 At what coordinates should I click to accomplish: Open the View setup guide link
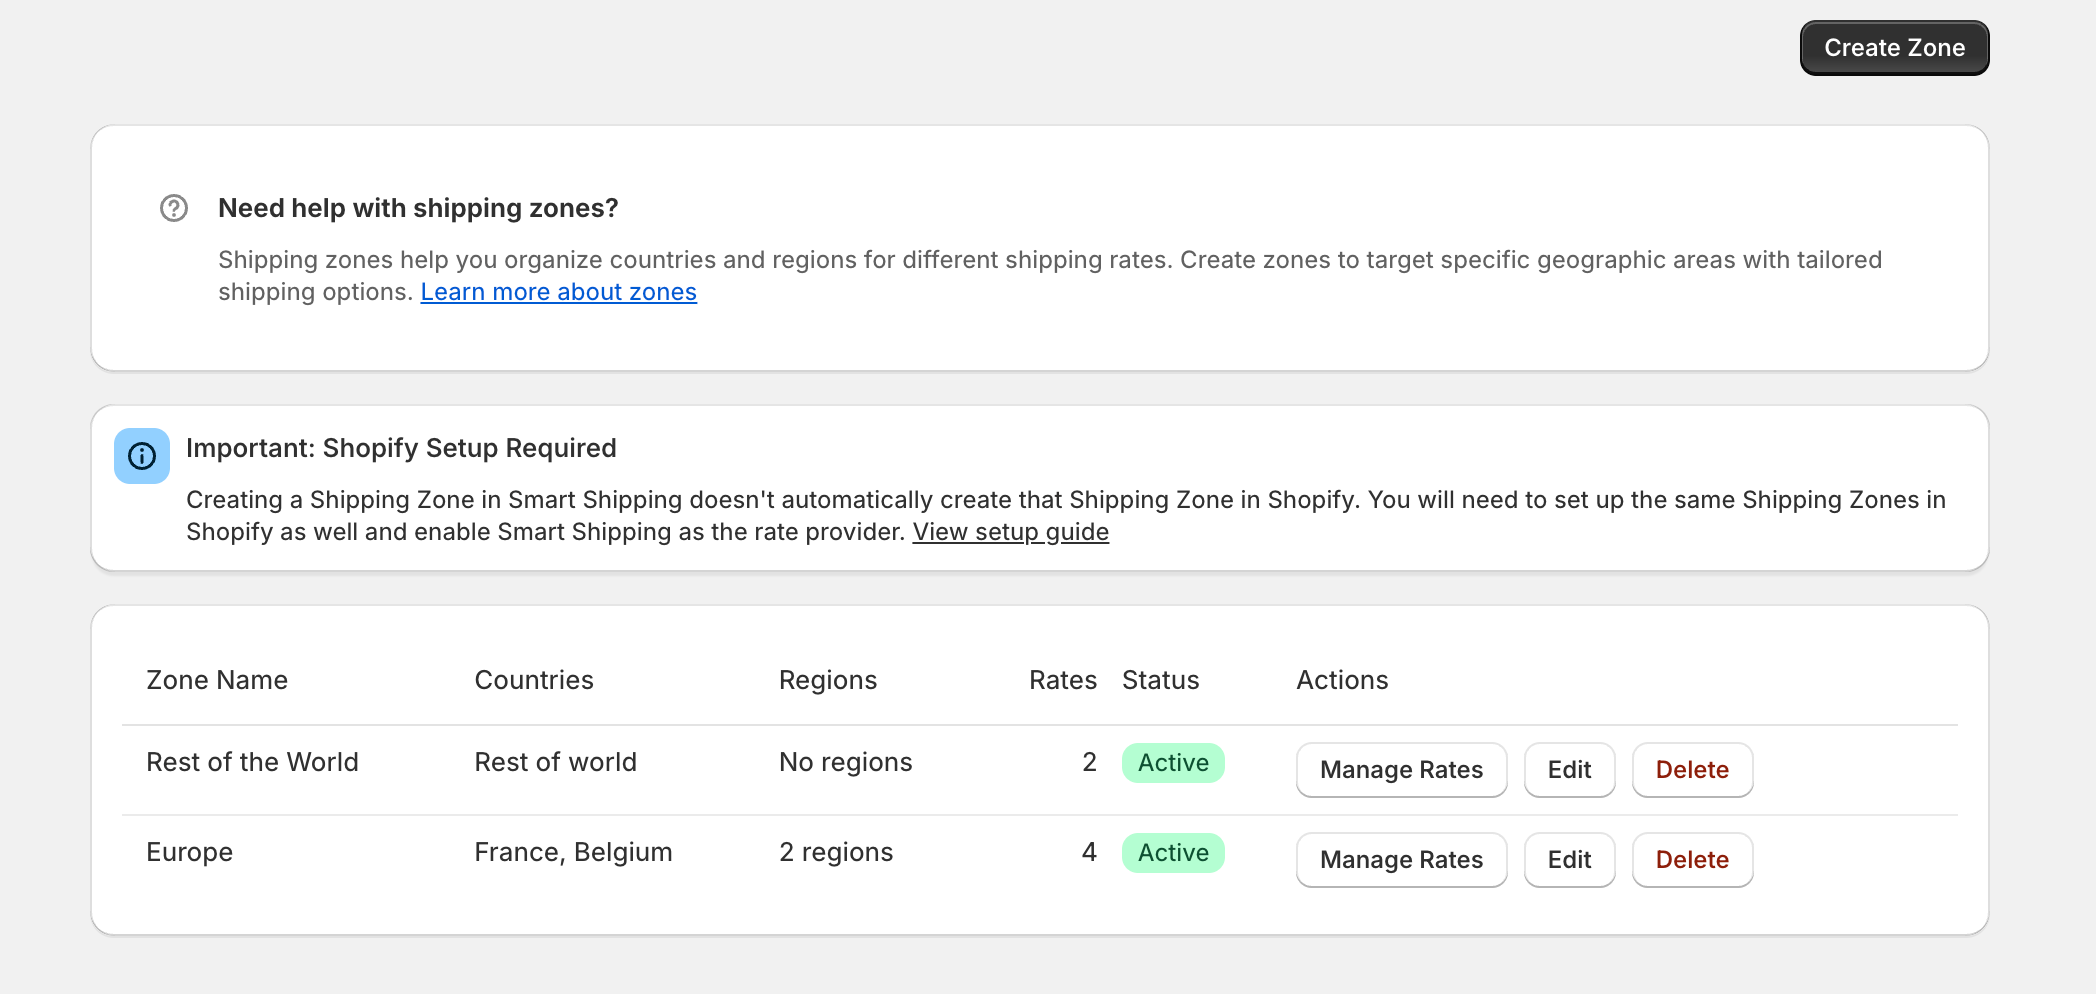point(1010,532)
